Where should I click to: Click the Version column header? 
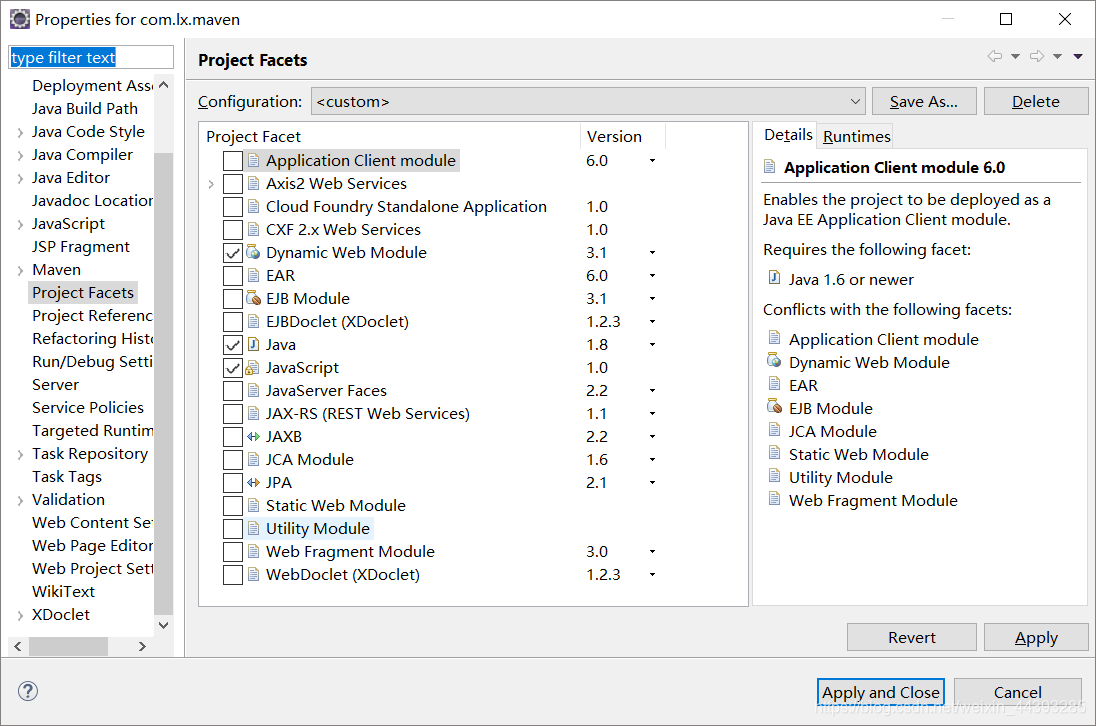point(622,136)
